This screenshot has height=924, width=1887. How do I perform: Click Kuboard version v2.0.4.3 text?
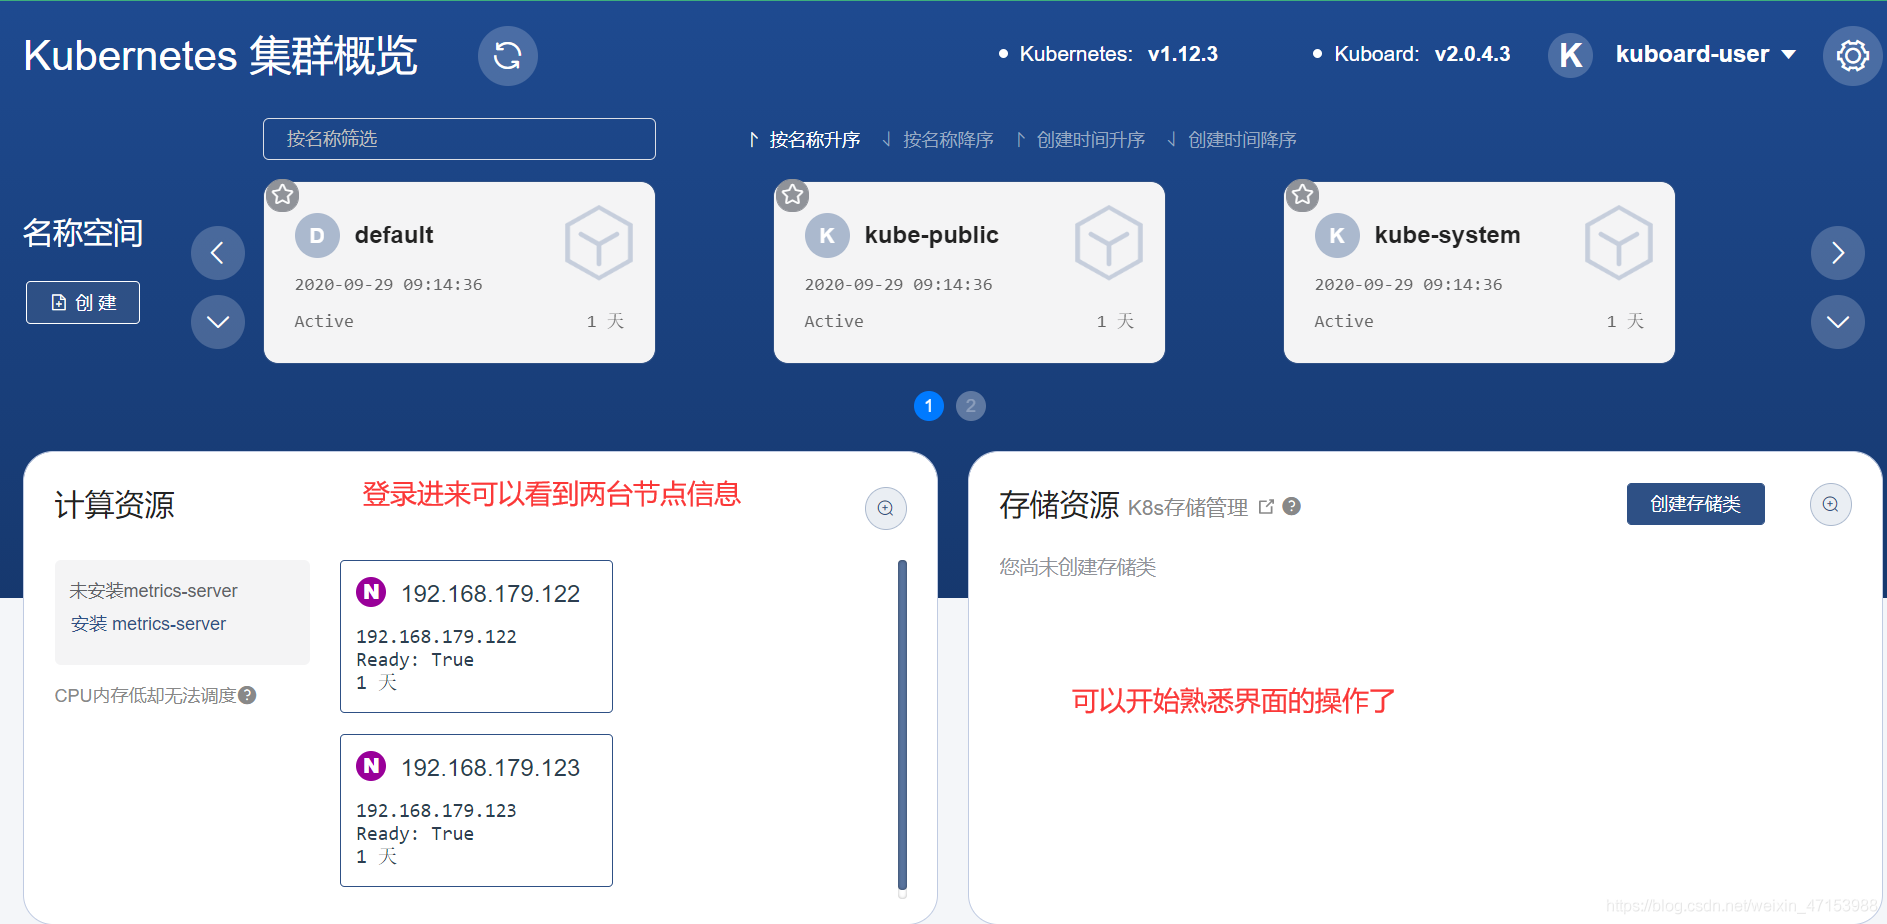[x=1473, y=54]
